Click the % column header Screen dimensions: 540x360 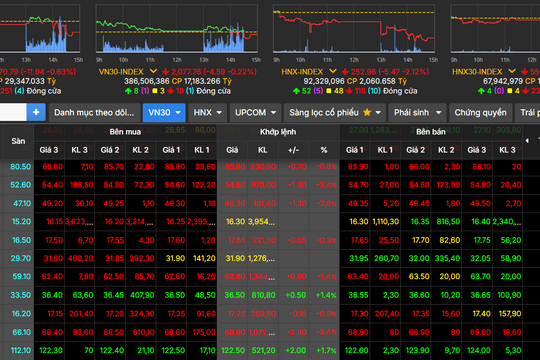(x=324, y=150)
